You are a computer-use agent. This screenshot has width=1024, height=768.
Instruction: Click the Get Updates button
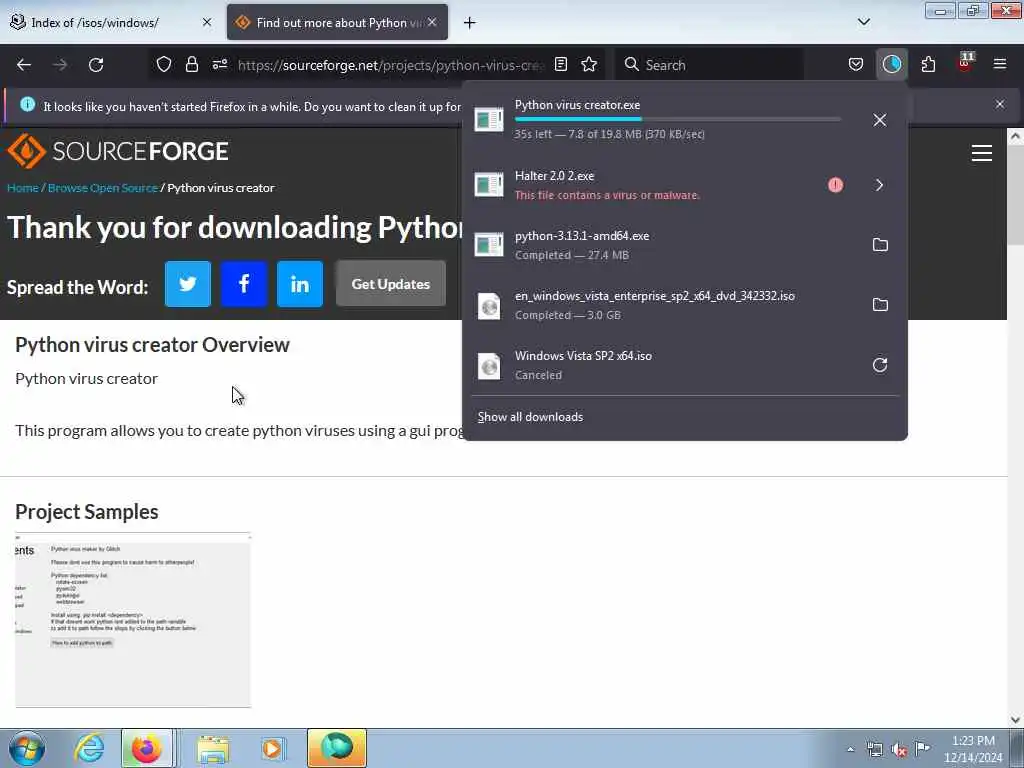[391, 284]
